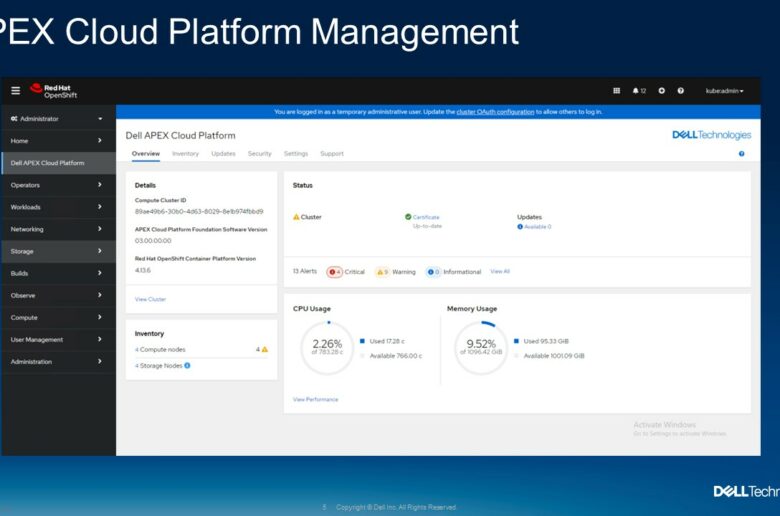Click the Storage Nodes info icon
This screenshot has height=516, width=780.
[x=187, y=365]
